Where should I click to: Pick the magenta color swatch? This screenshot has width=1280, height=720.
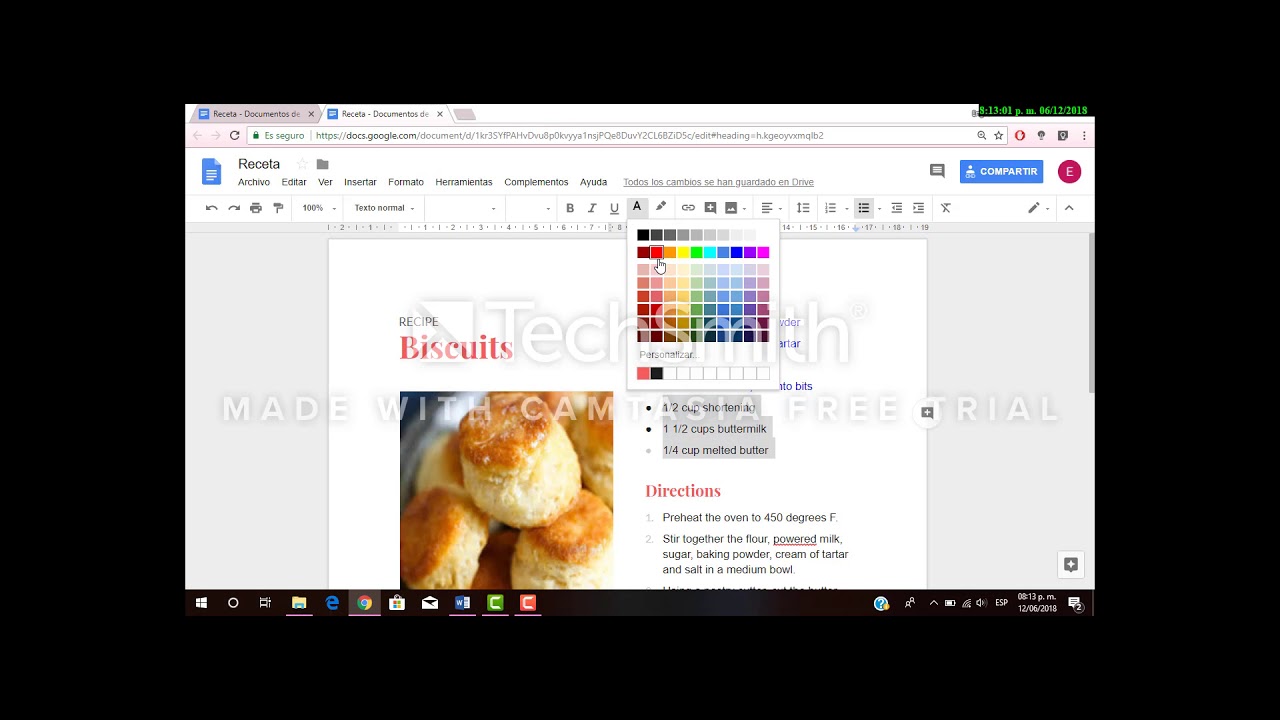click(763, 252)
